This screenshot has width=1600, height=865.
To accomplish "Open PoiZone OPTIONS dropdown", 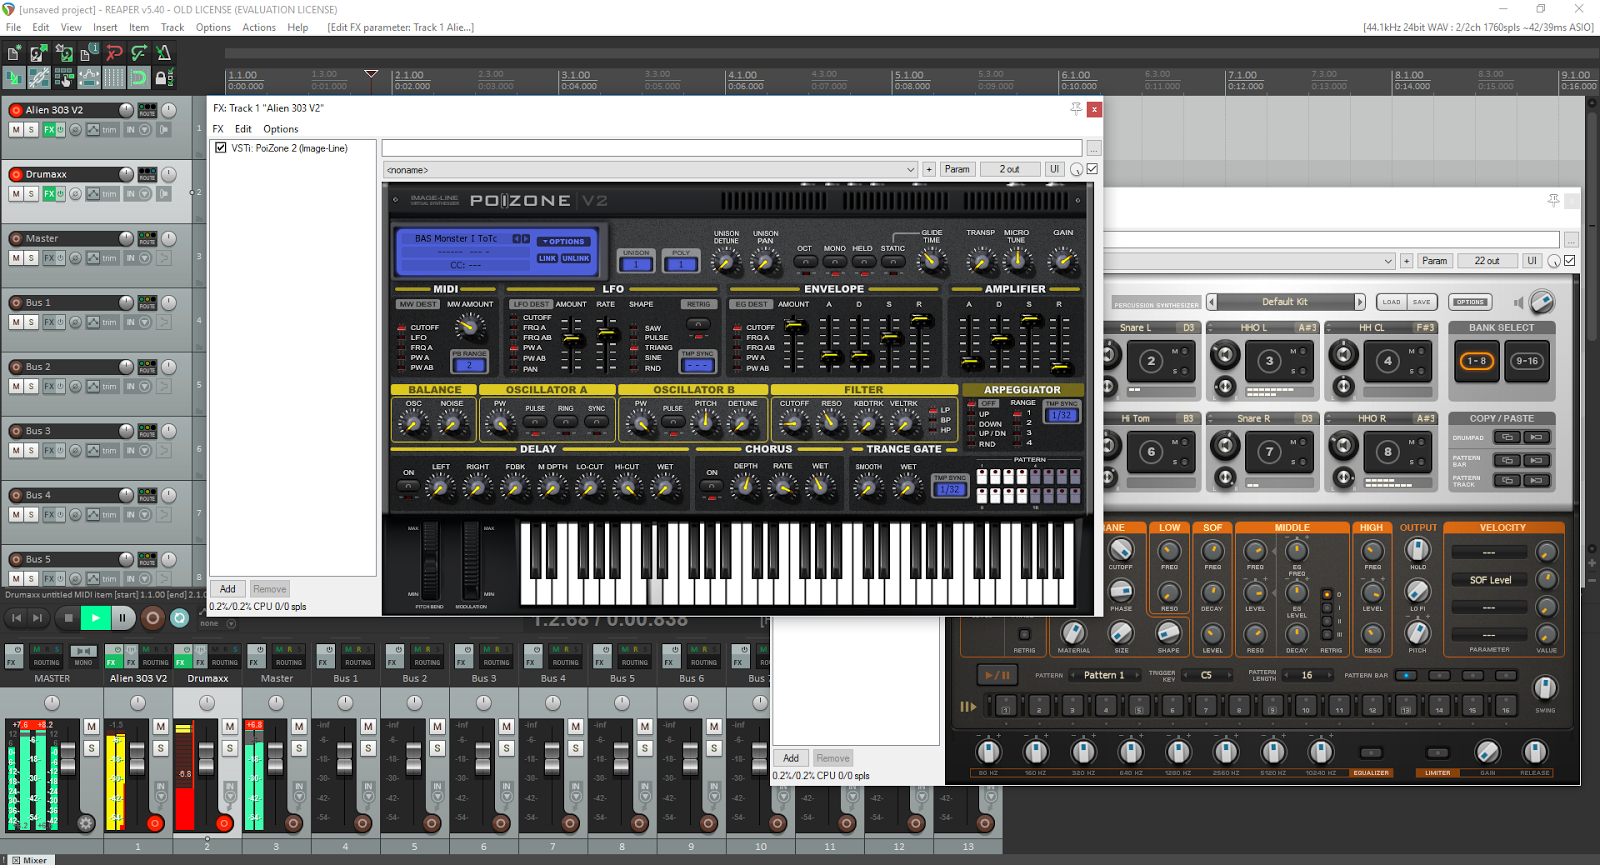I will 563,241.
